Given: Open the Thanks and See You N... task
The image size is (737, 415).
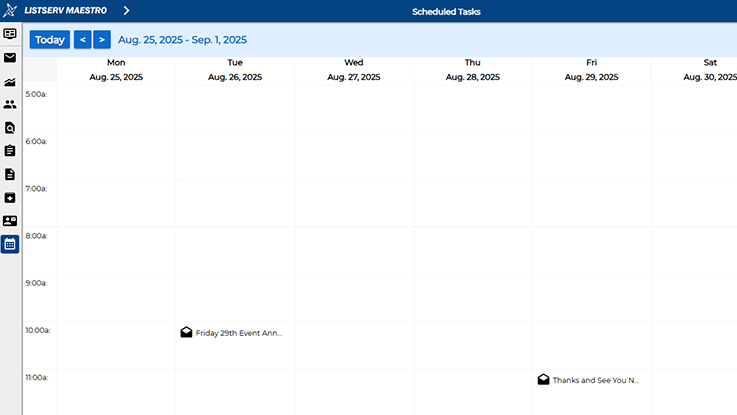Looking at the screenshot, I should [588, 380].
